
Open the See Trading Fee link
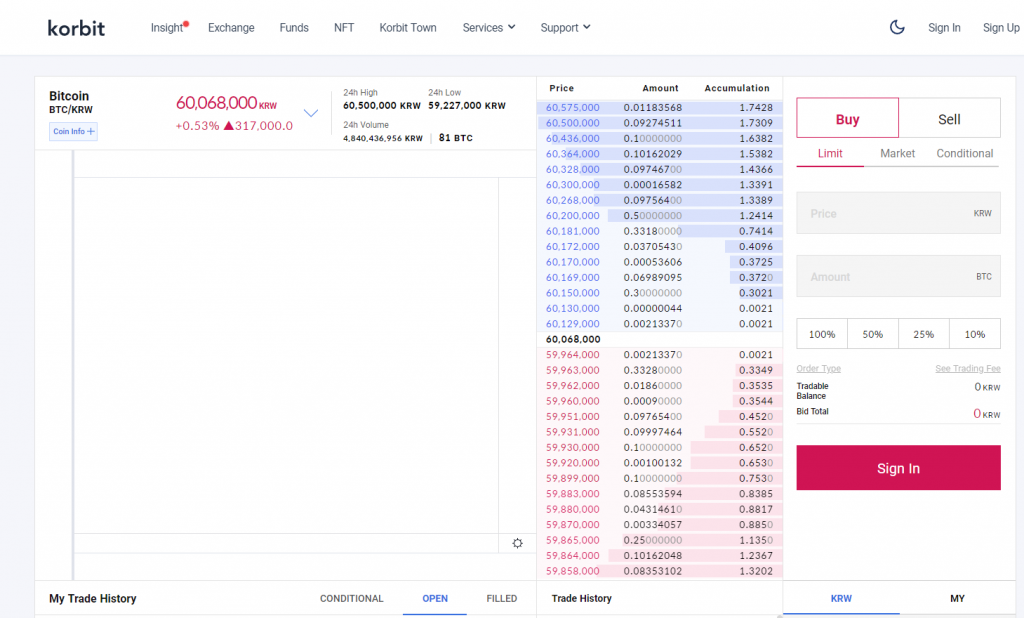point(968,368)
